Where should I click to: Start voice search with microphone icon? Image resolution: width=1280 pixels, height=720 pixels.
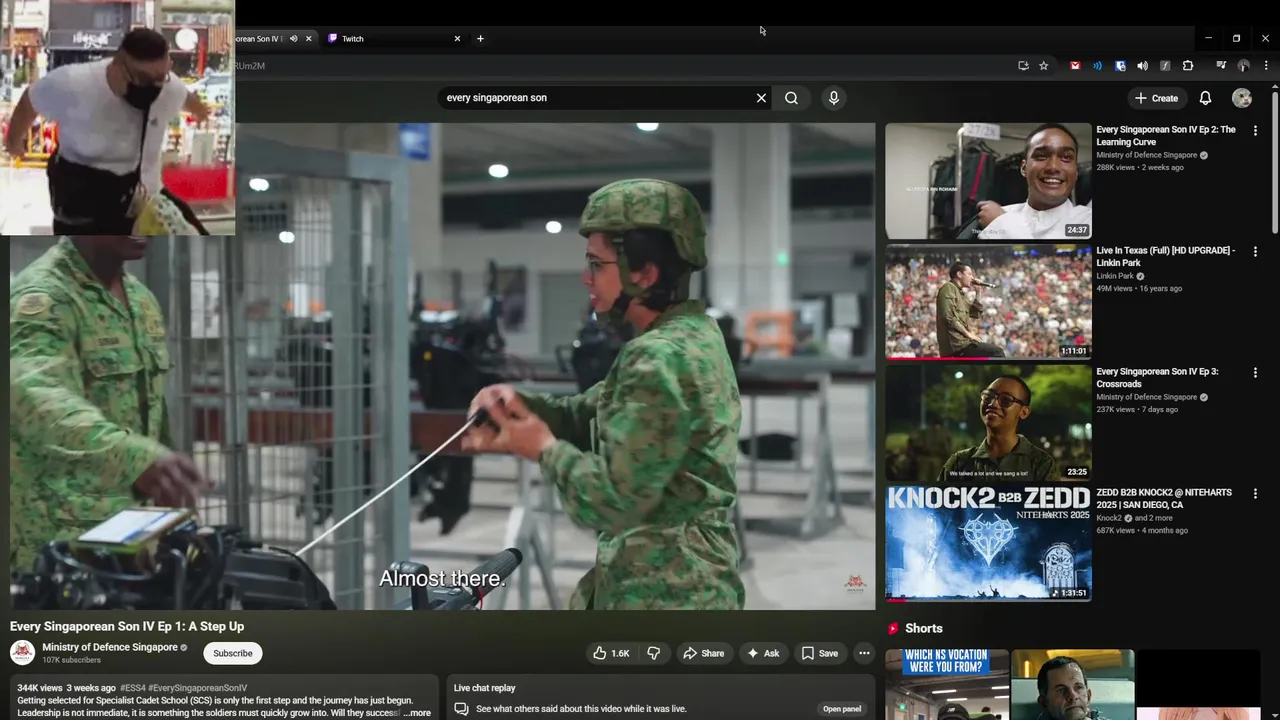click(833, 98)
